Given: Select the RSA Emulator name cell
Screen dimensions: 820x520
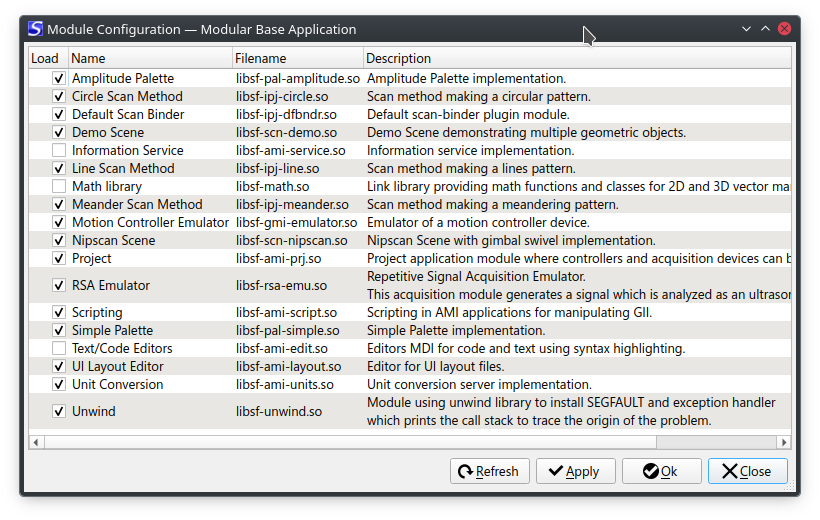Looking at the screenshot, I should click(151, 286).
